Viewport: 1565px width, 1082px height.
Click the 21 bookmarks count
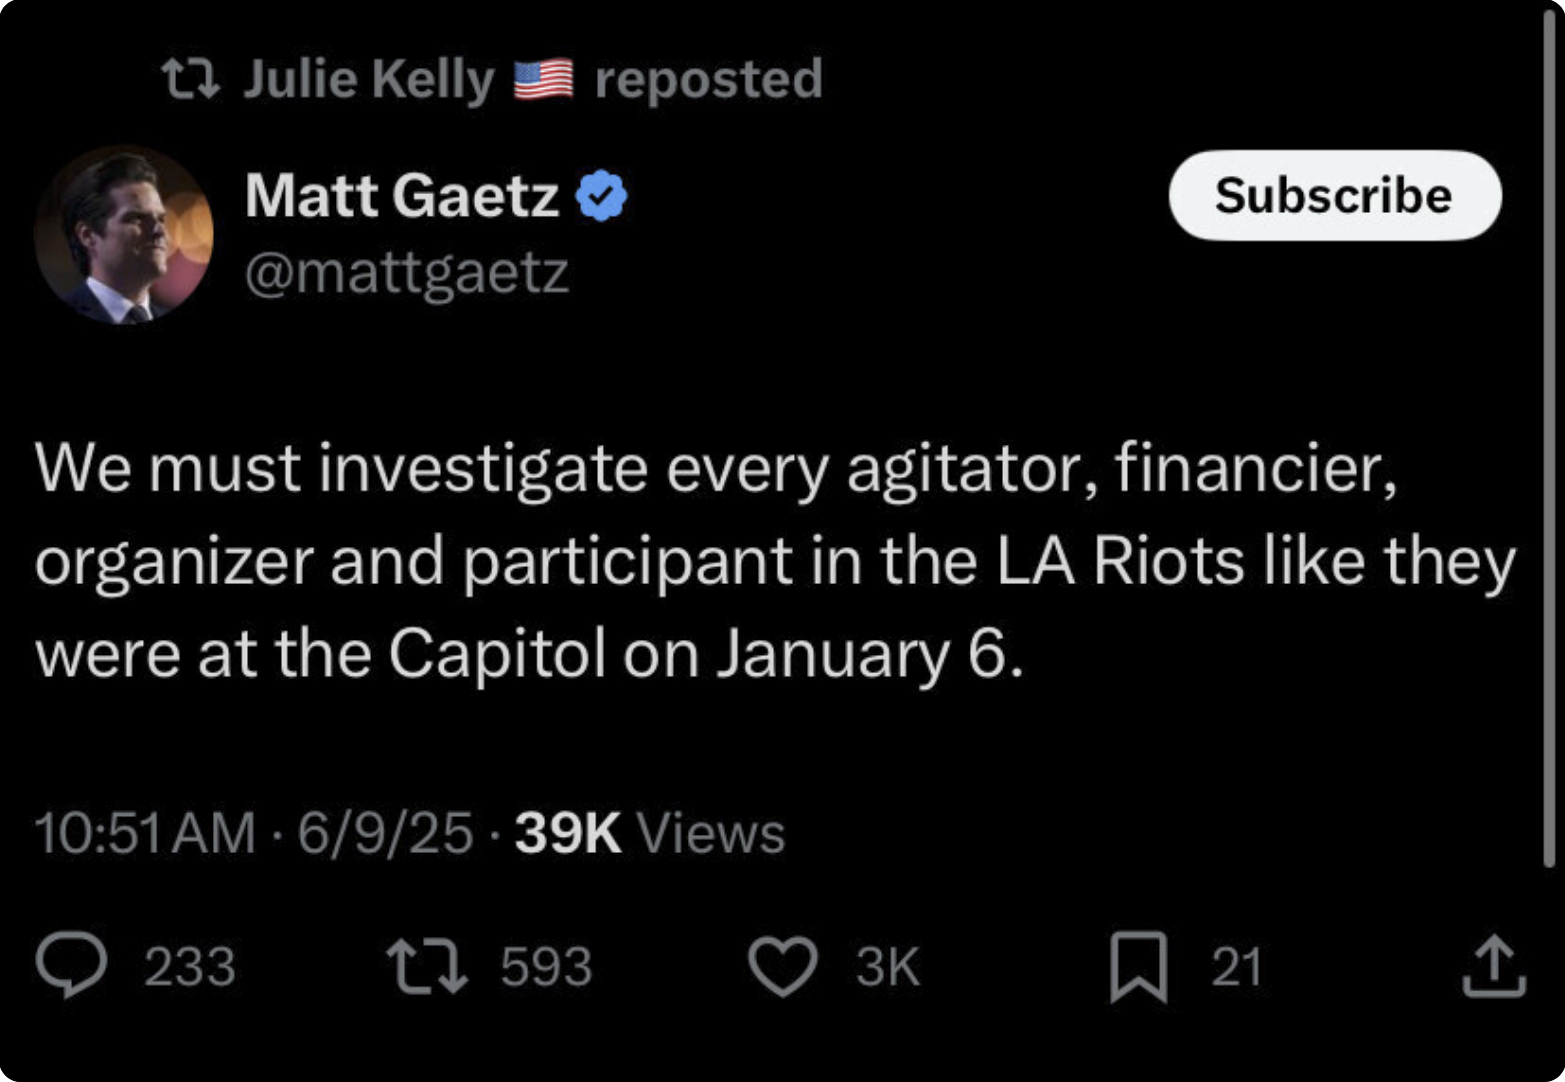[x=1236, y=967]
